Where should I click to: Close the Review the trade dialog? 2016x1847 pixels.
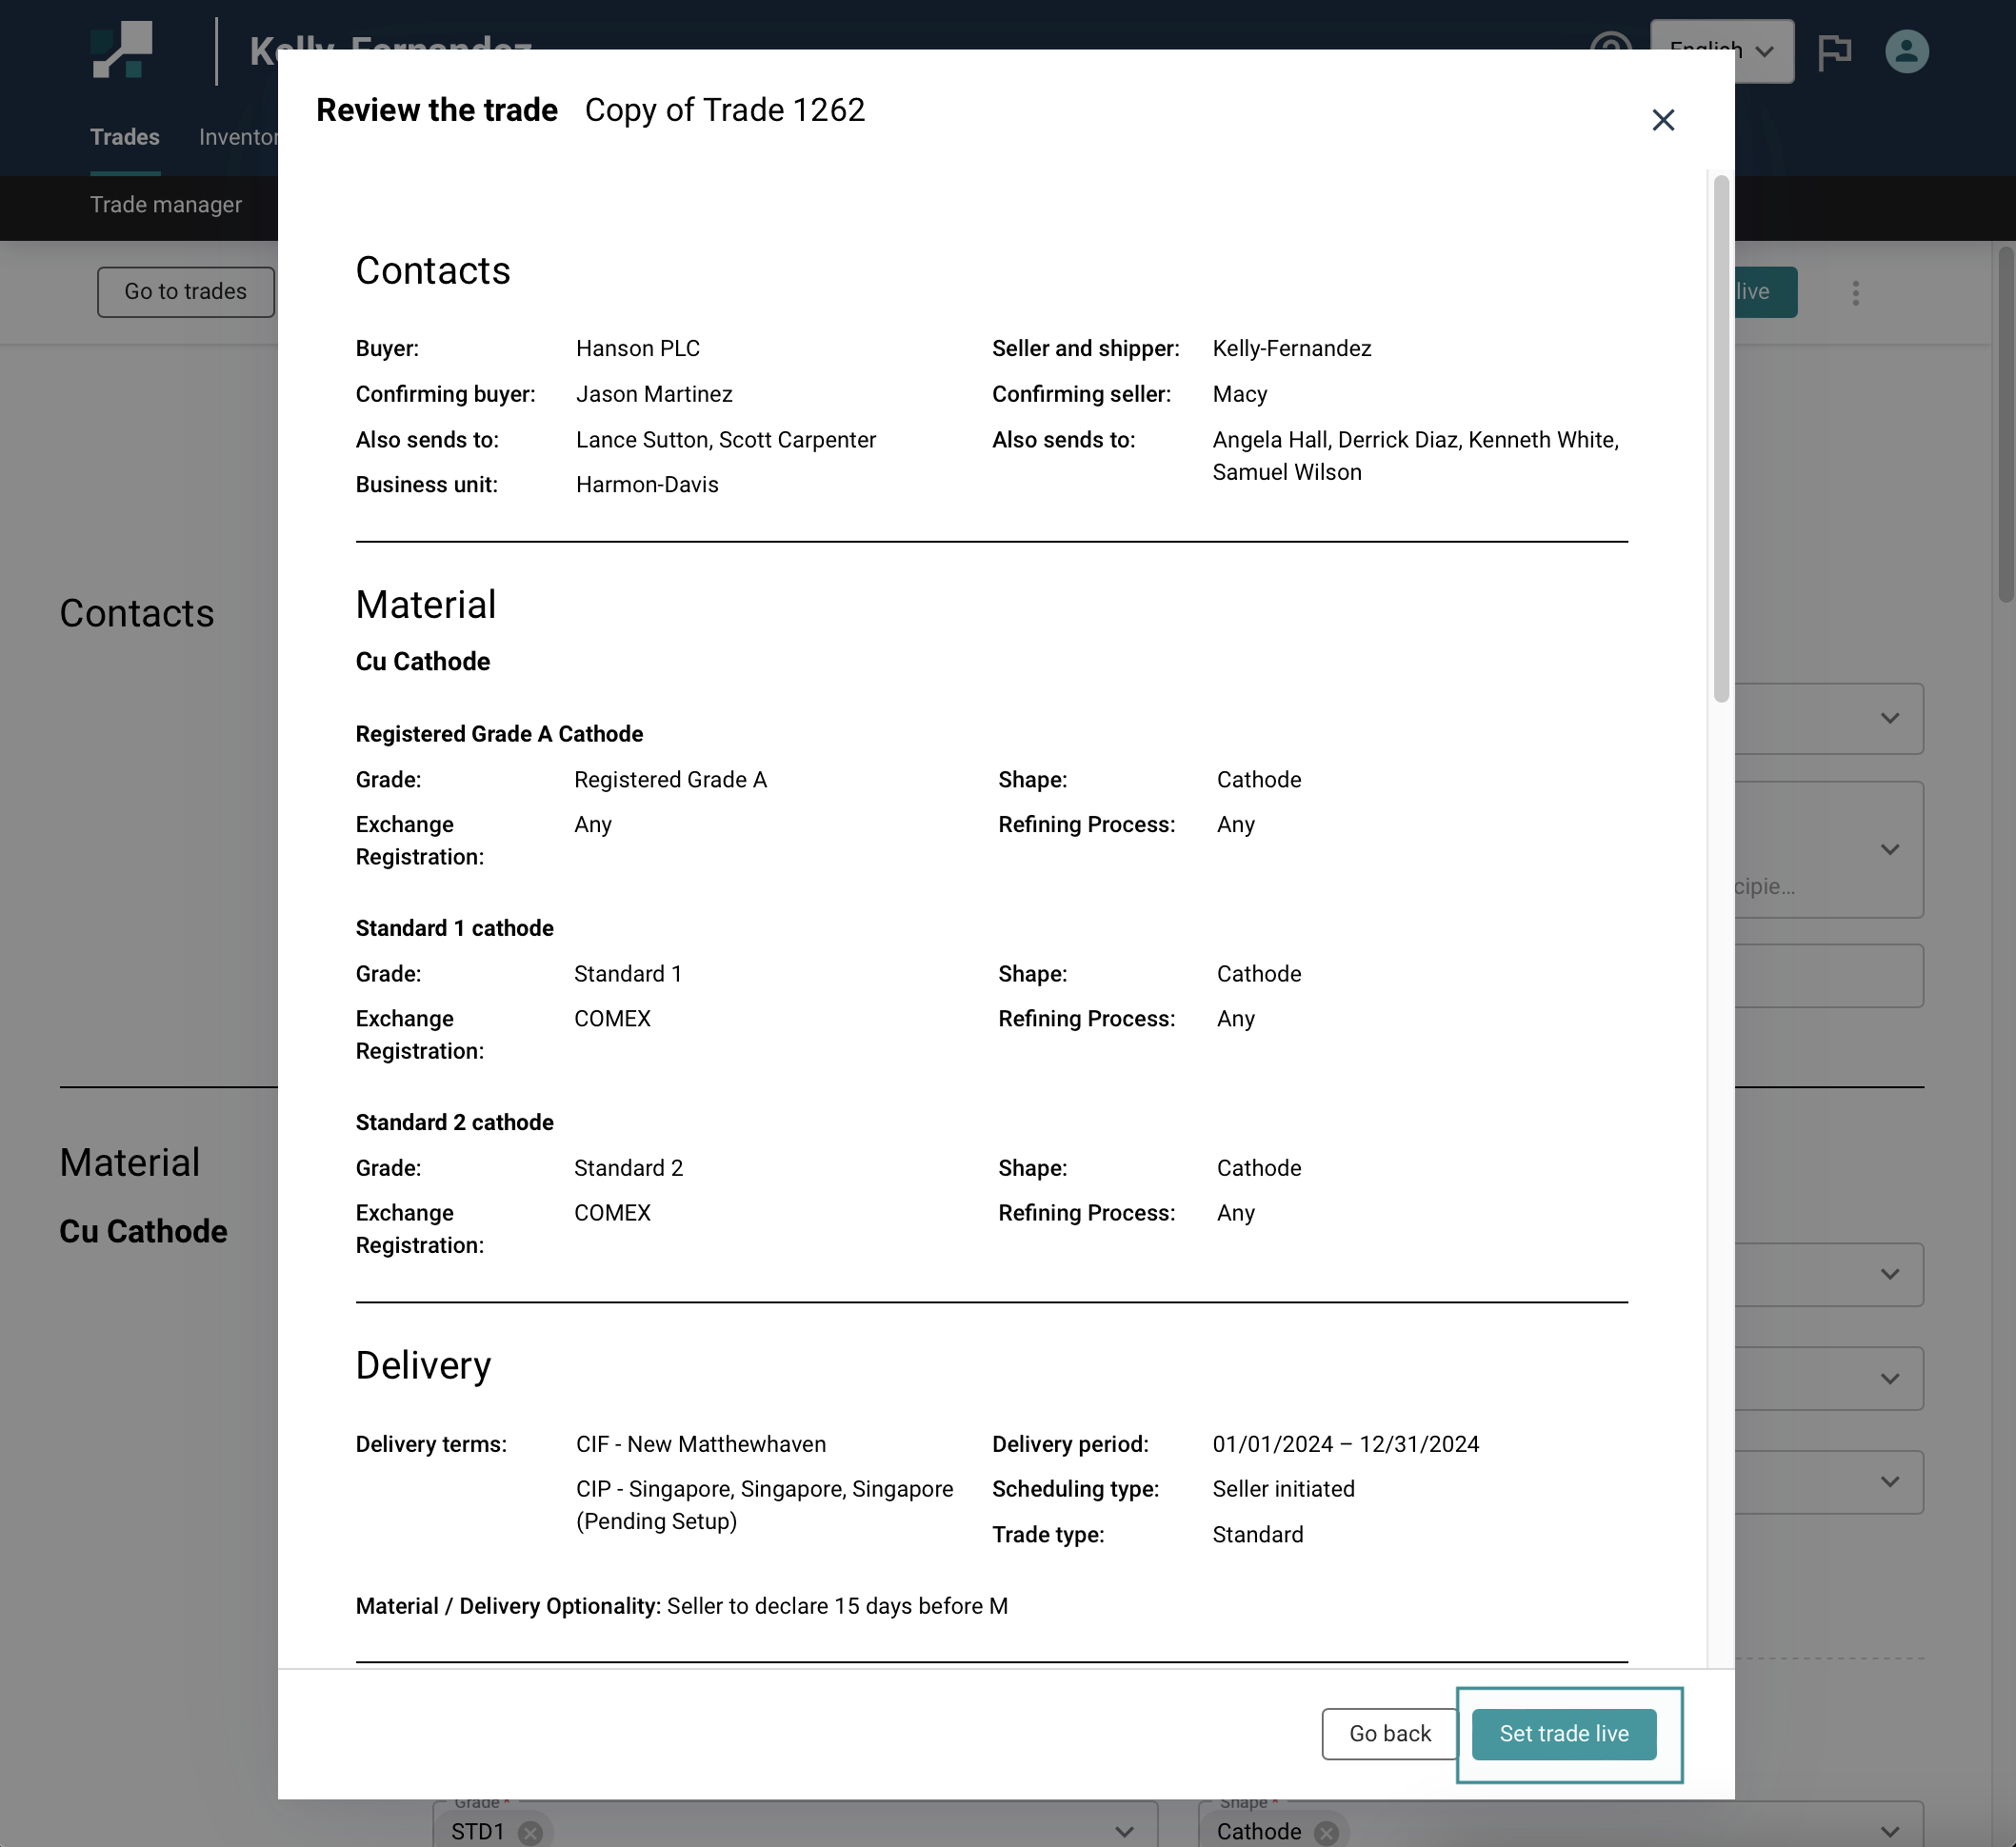pyautogui.click(x=1662, y=120)
